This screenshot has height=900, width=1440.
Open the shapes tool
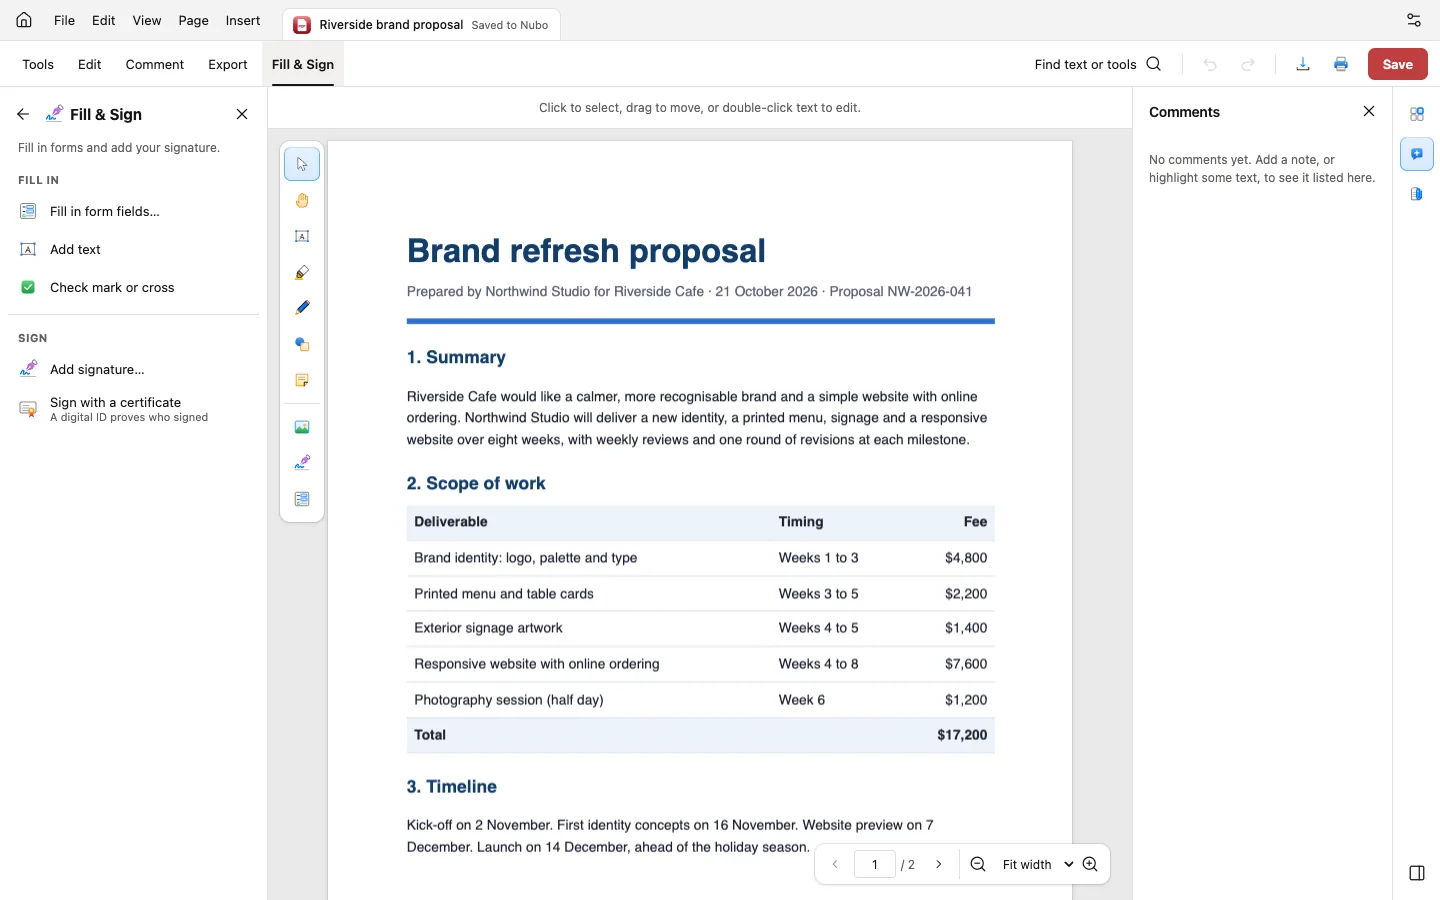pos(302,344)
